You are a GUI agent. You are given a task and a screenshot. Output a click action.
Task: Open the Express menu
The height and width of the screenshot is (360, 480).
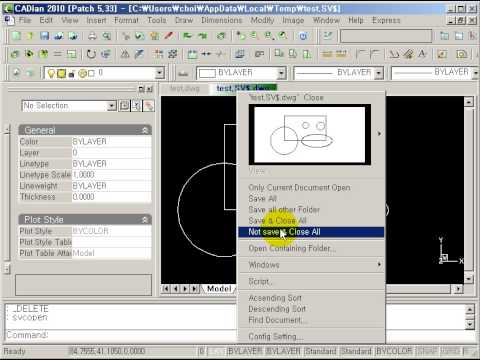click(x=386, y=20)
